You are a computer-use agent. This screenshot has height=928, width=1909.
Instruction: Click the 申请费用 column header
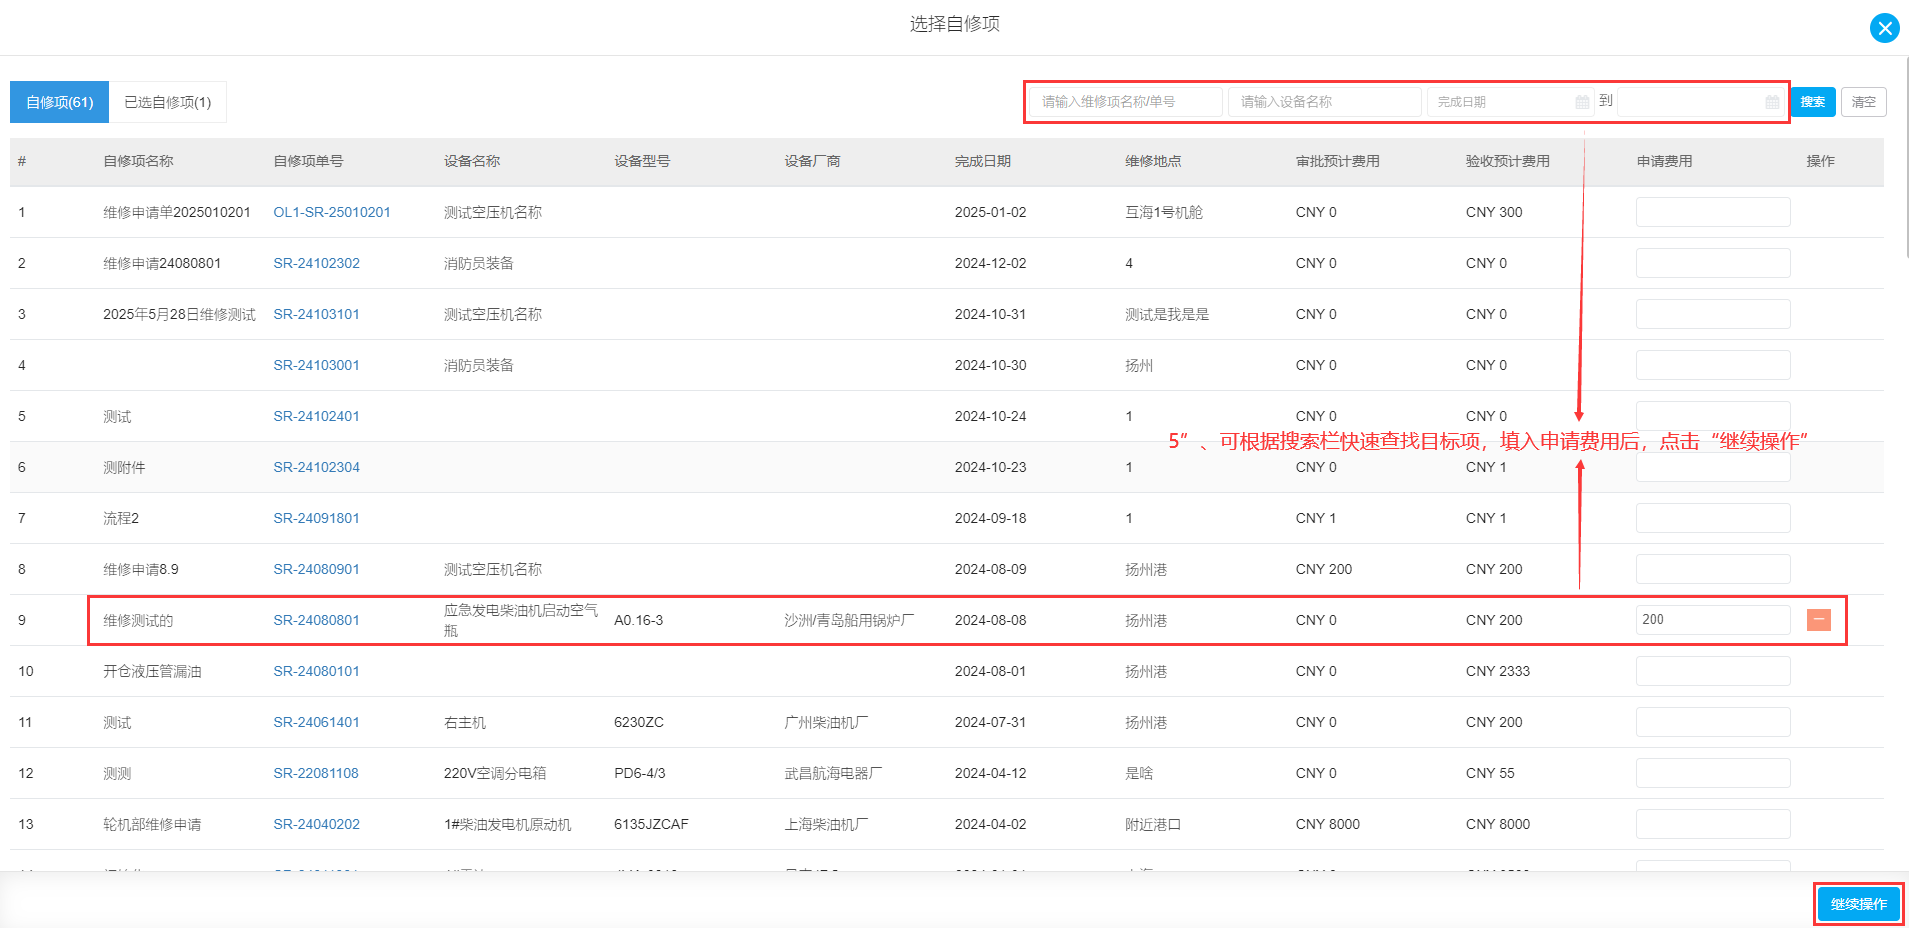tap(1665, 161)
